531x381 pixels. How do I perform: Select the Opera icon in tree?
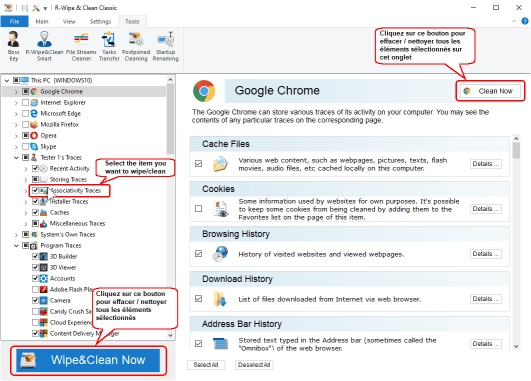click(34, 135)
